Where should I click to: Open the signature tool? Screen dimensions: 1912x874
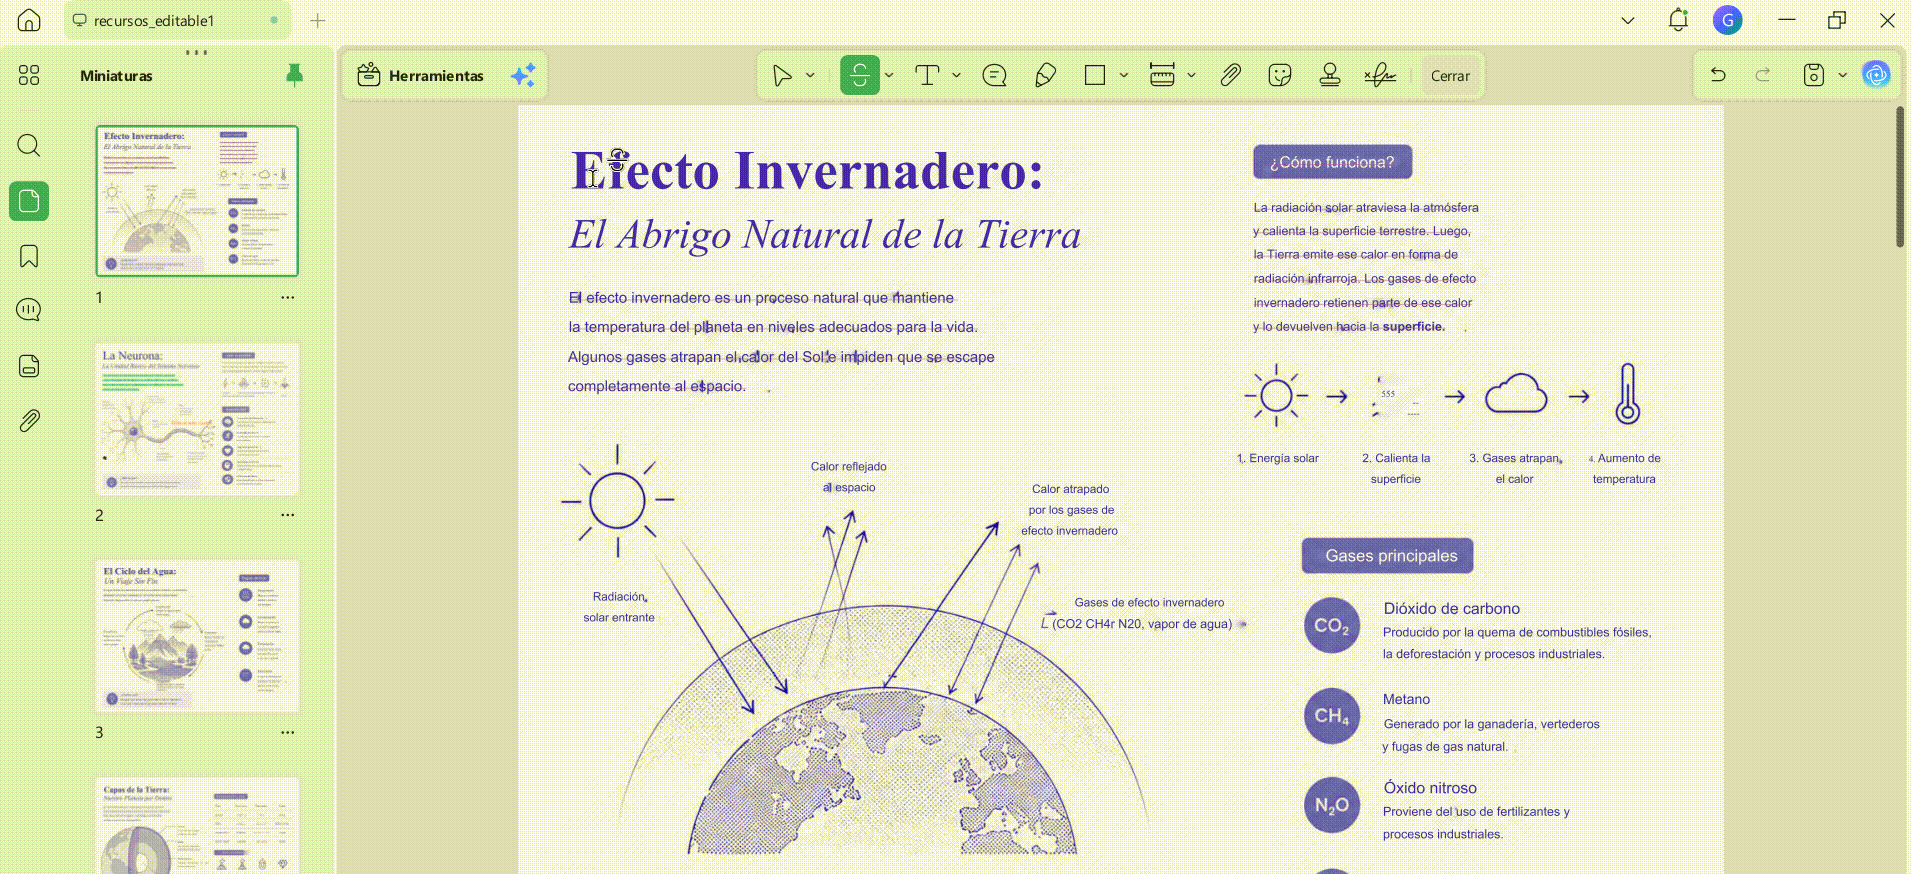pyautogui.click(x=1380, y=75)
